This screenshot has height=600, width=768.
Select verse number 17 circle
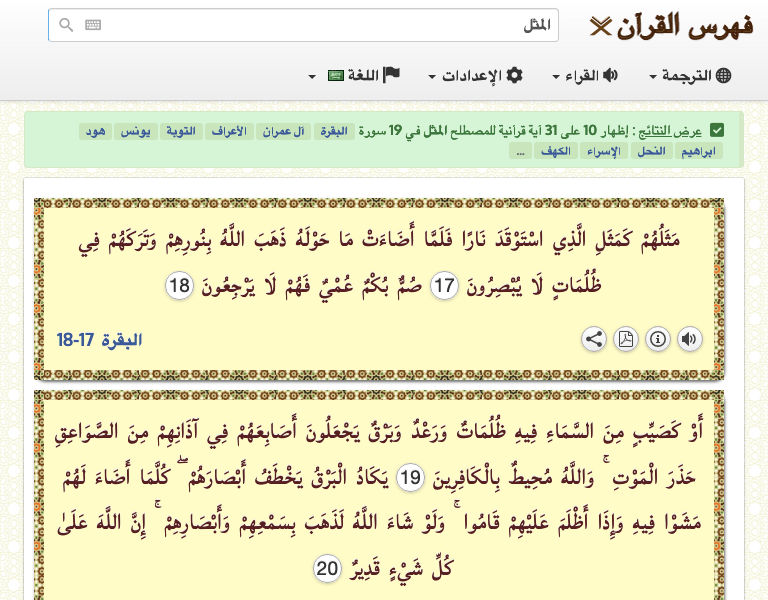pyautogui.click(x=443, y=287)
